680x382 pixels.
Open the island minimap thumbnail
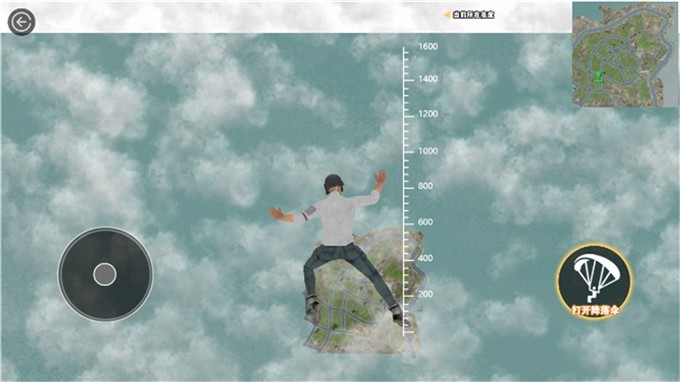[624, 54]
